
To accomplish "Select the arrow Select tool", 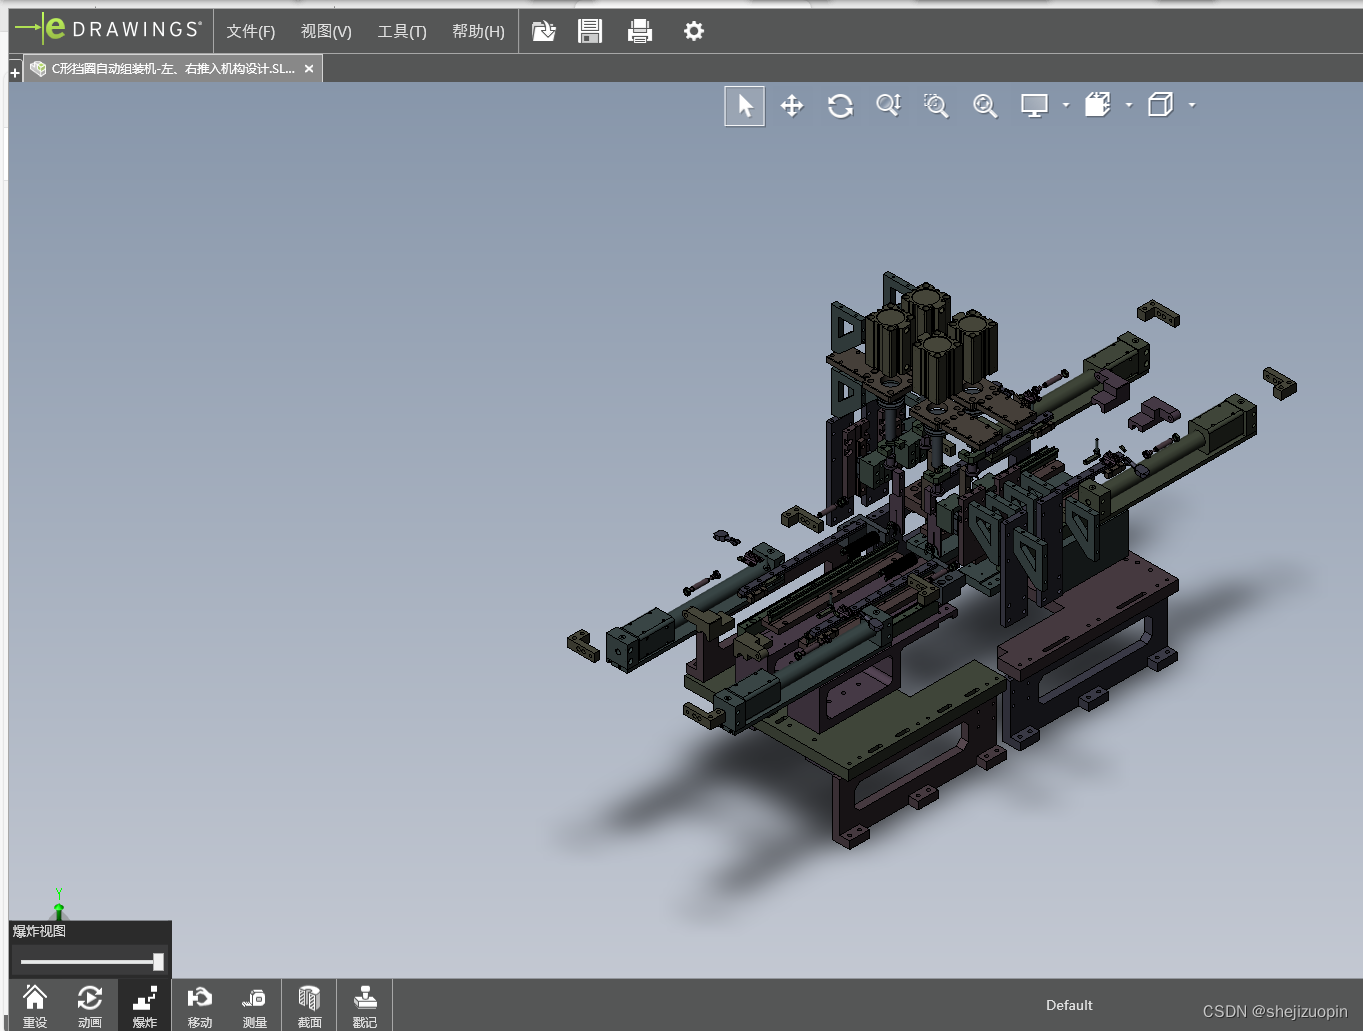I will point(745,106).
